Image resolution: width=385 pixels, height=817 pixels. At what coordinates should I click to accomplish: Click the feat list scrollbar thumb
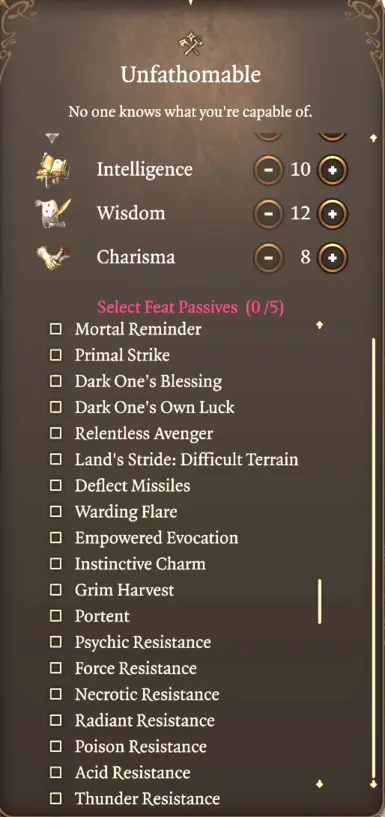319,601
